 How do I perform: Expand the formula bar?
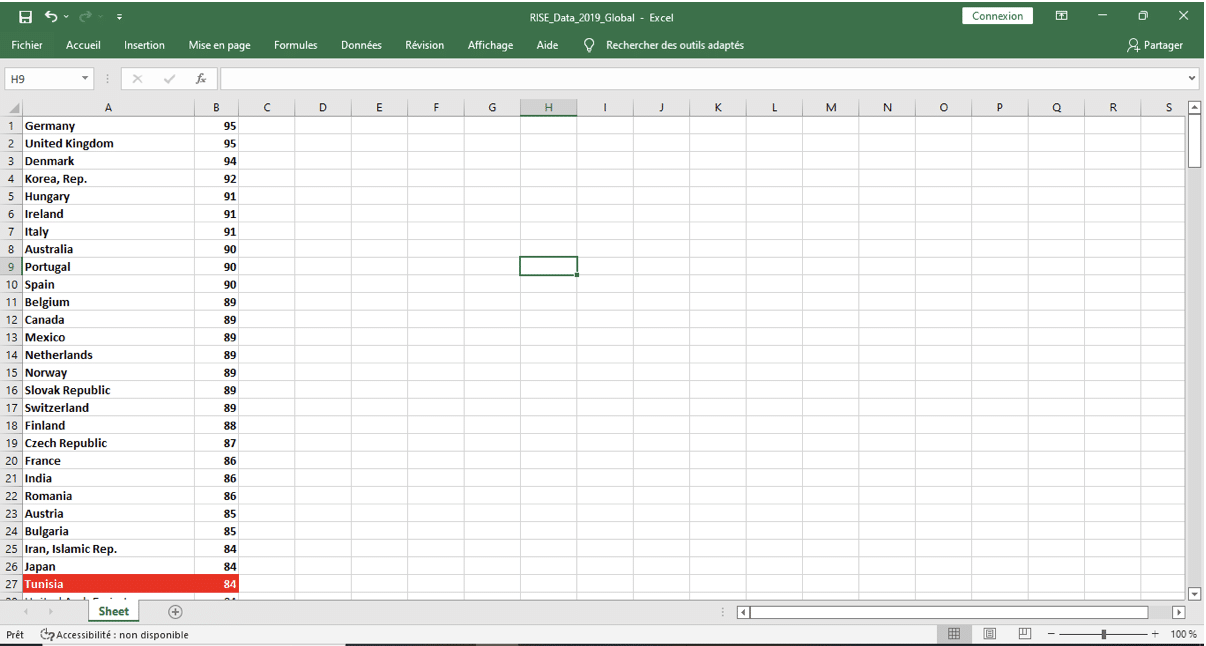1192,79
